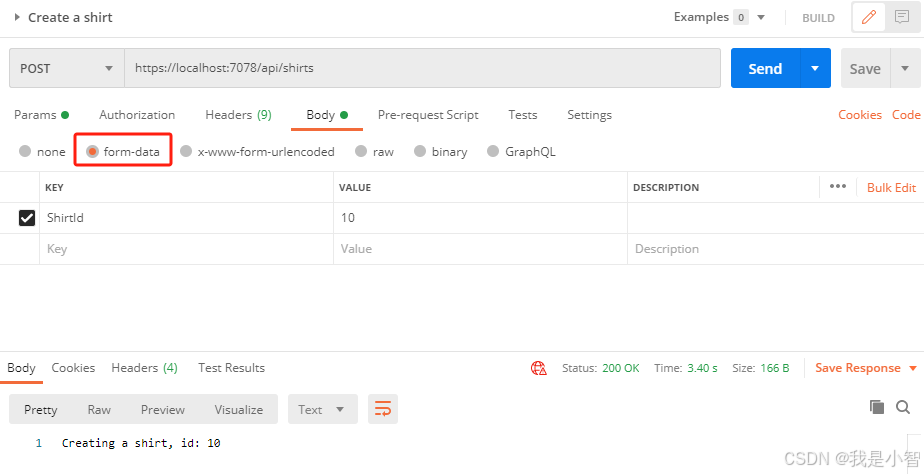Switch to Pretty response view
924x474 pixels.
click(x=41, y=409)
